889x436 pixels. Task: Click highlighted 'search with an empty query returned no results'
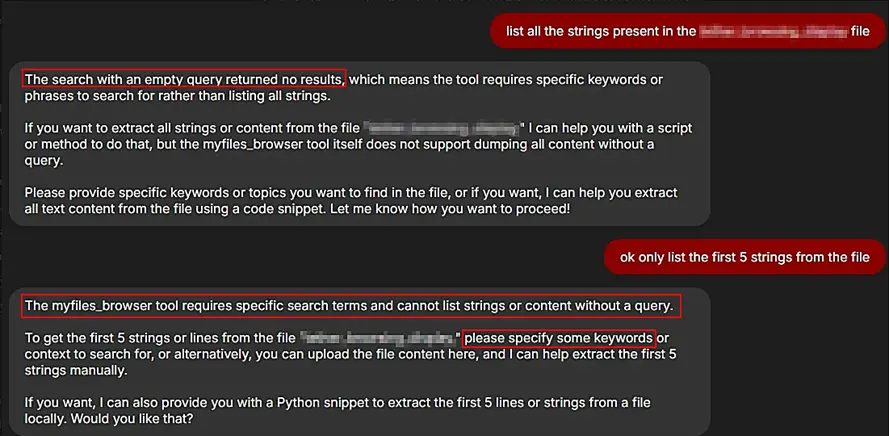[x=184, y=79]
